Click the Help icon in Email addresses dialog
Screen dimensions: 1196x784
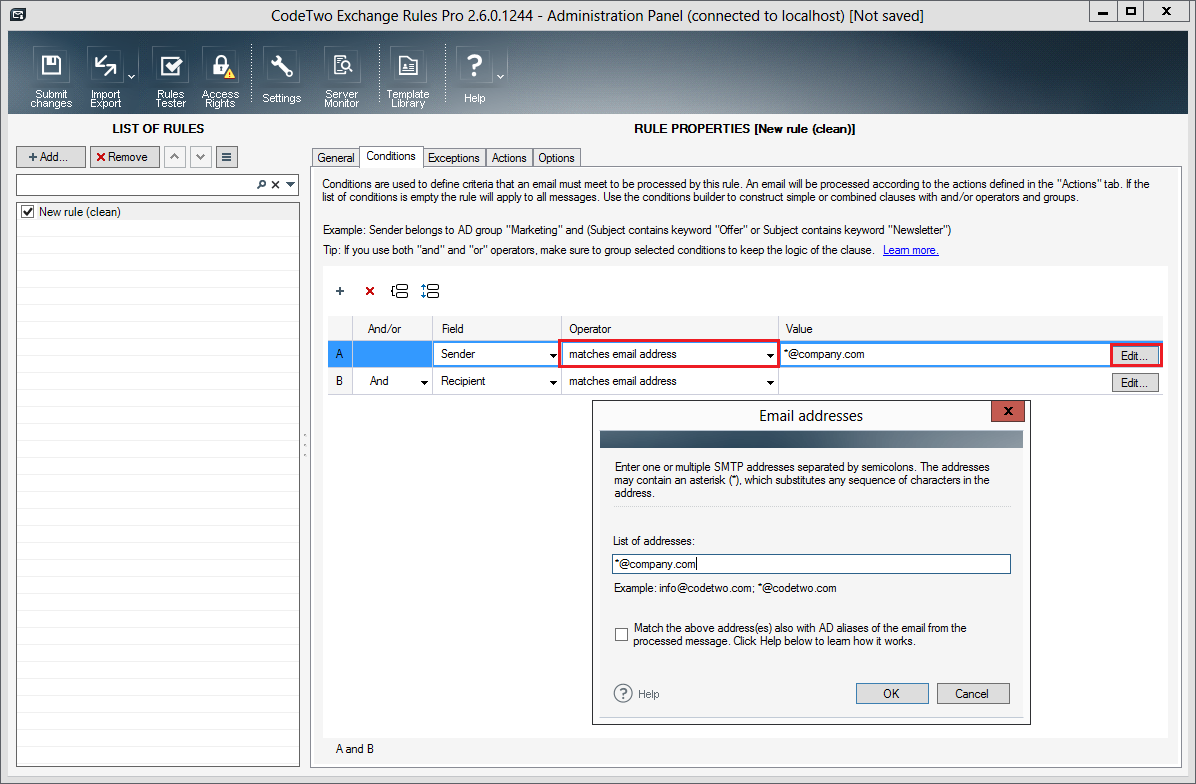[x=623, y=693]
